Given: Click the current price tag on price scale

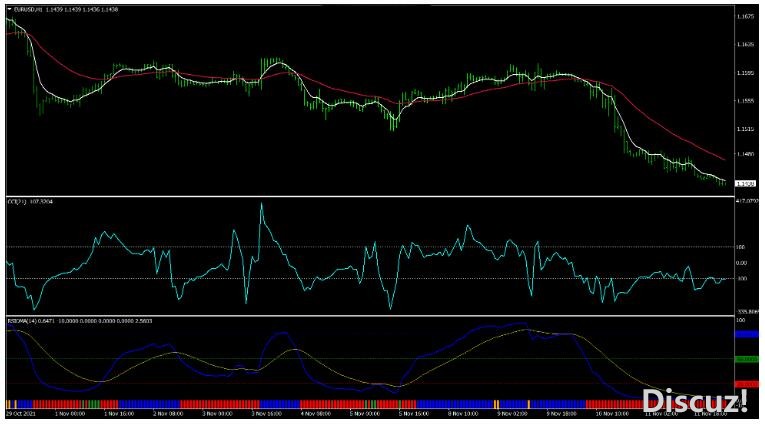Looking at the screenshot, I should click(x=745, y=184).
